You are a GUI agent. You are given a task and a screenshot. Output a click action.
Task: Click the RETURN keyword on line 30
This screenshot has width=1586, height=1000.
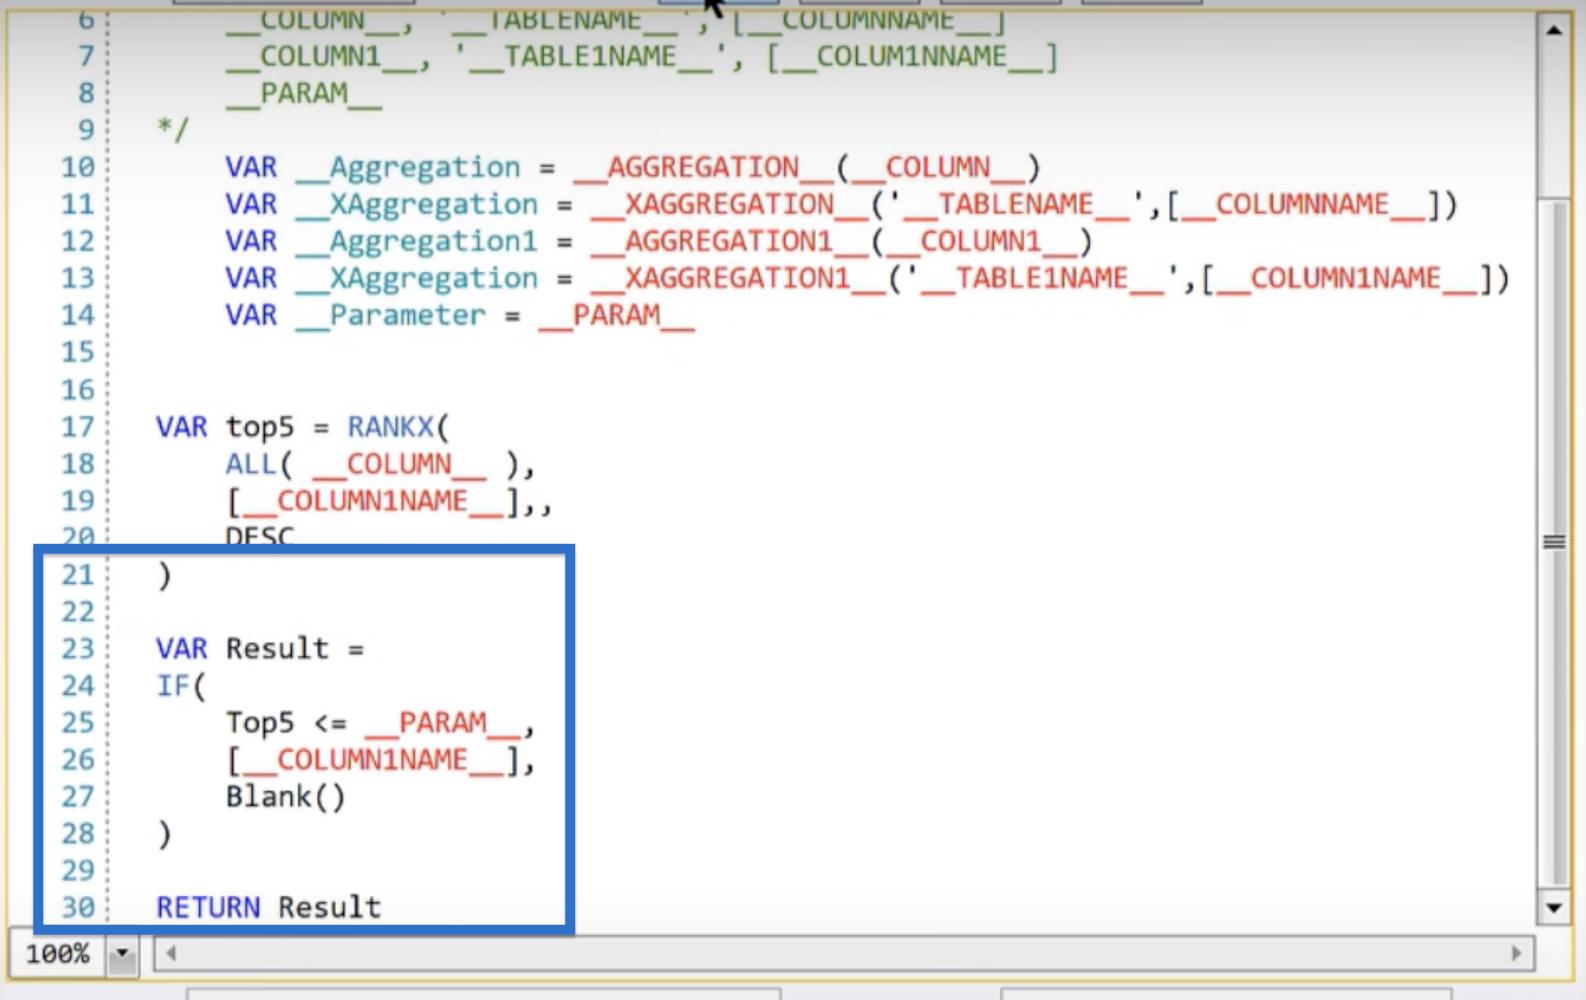point(208,908)
